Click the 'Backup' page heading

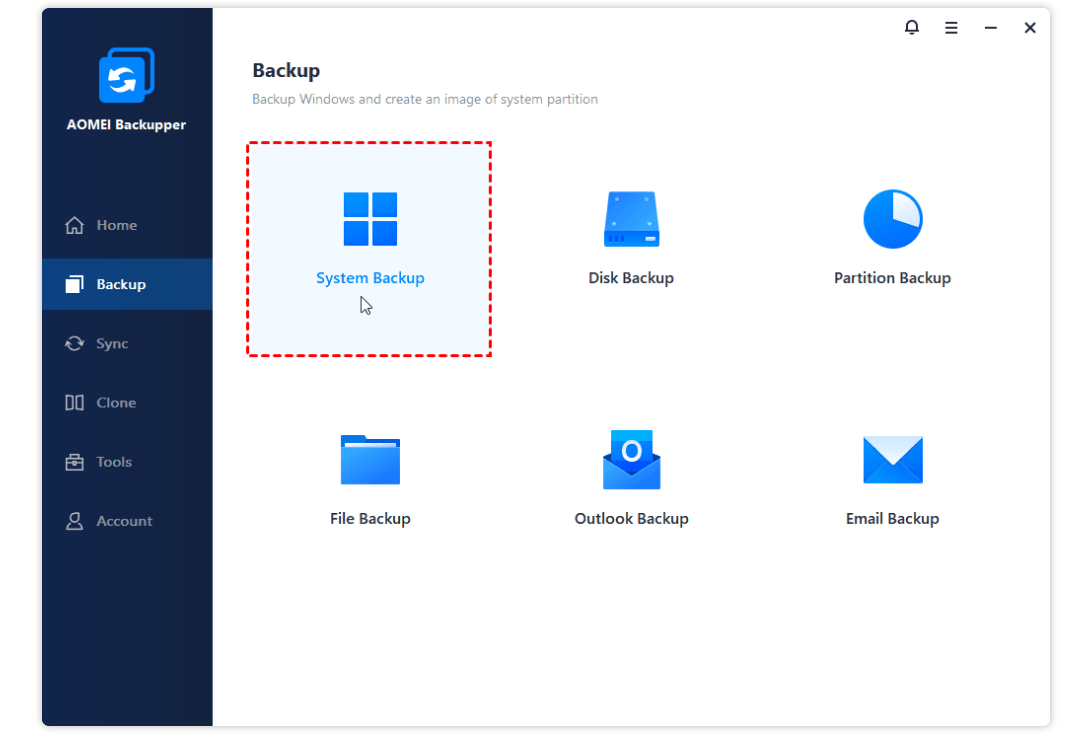tap(286, 70)
